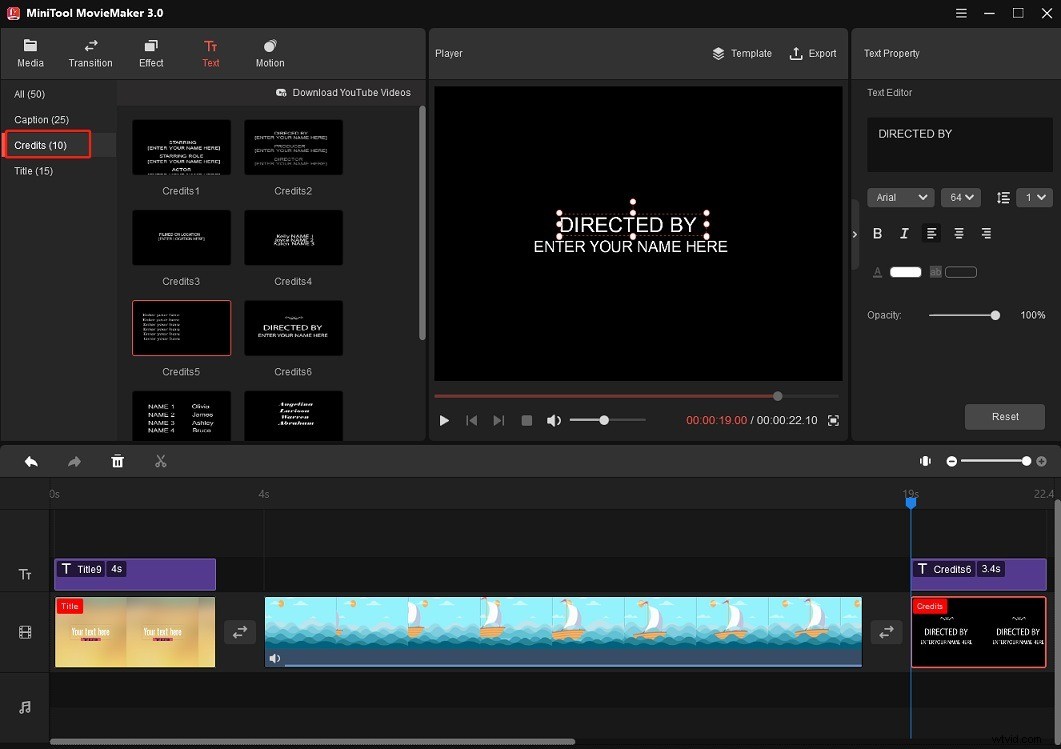Redo the last action
Image resolution: width=1061 pixels, height=749 pixels.
tap(73, 461)
